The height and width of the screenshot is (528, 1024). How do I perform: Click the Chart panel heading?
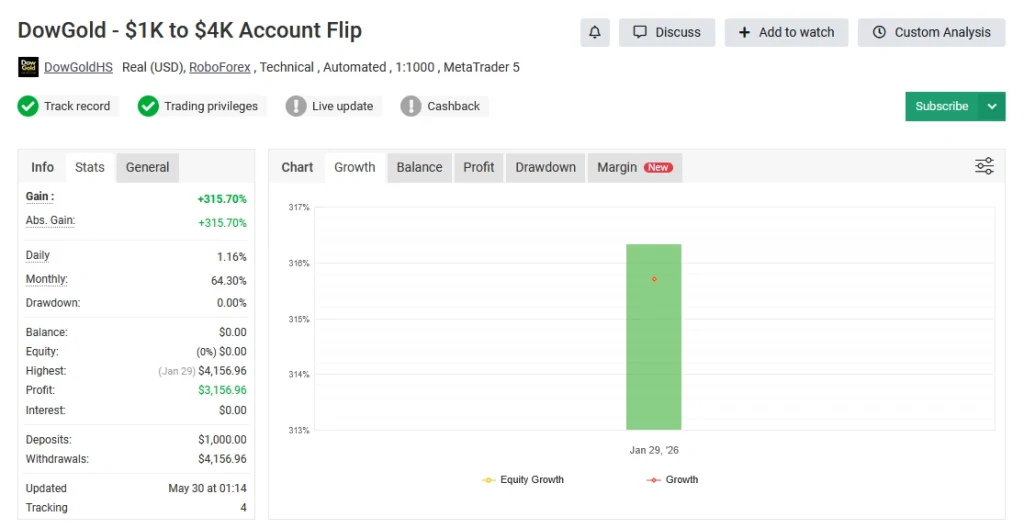click(x=297, y=167)
